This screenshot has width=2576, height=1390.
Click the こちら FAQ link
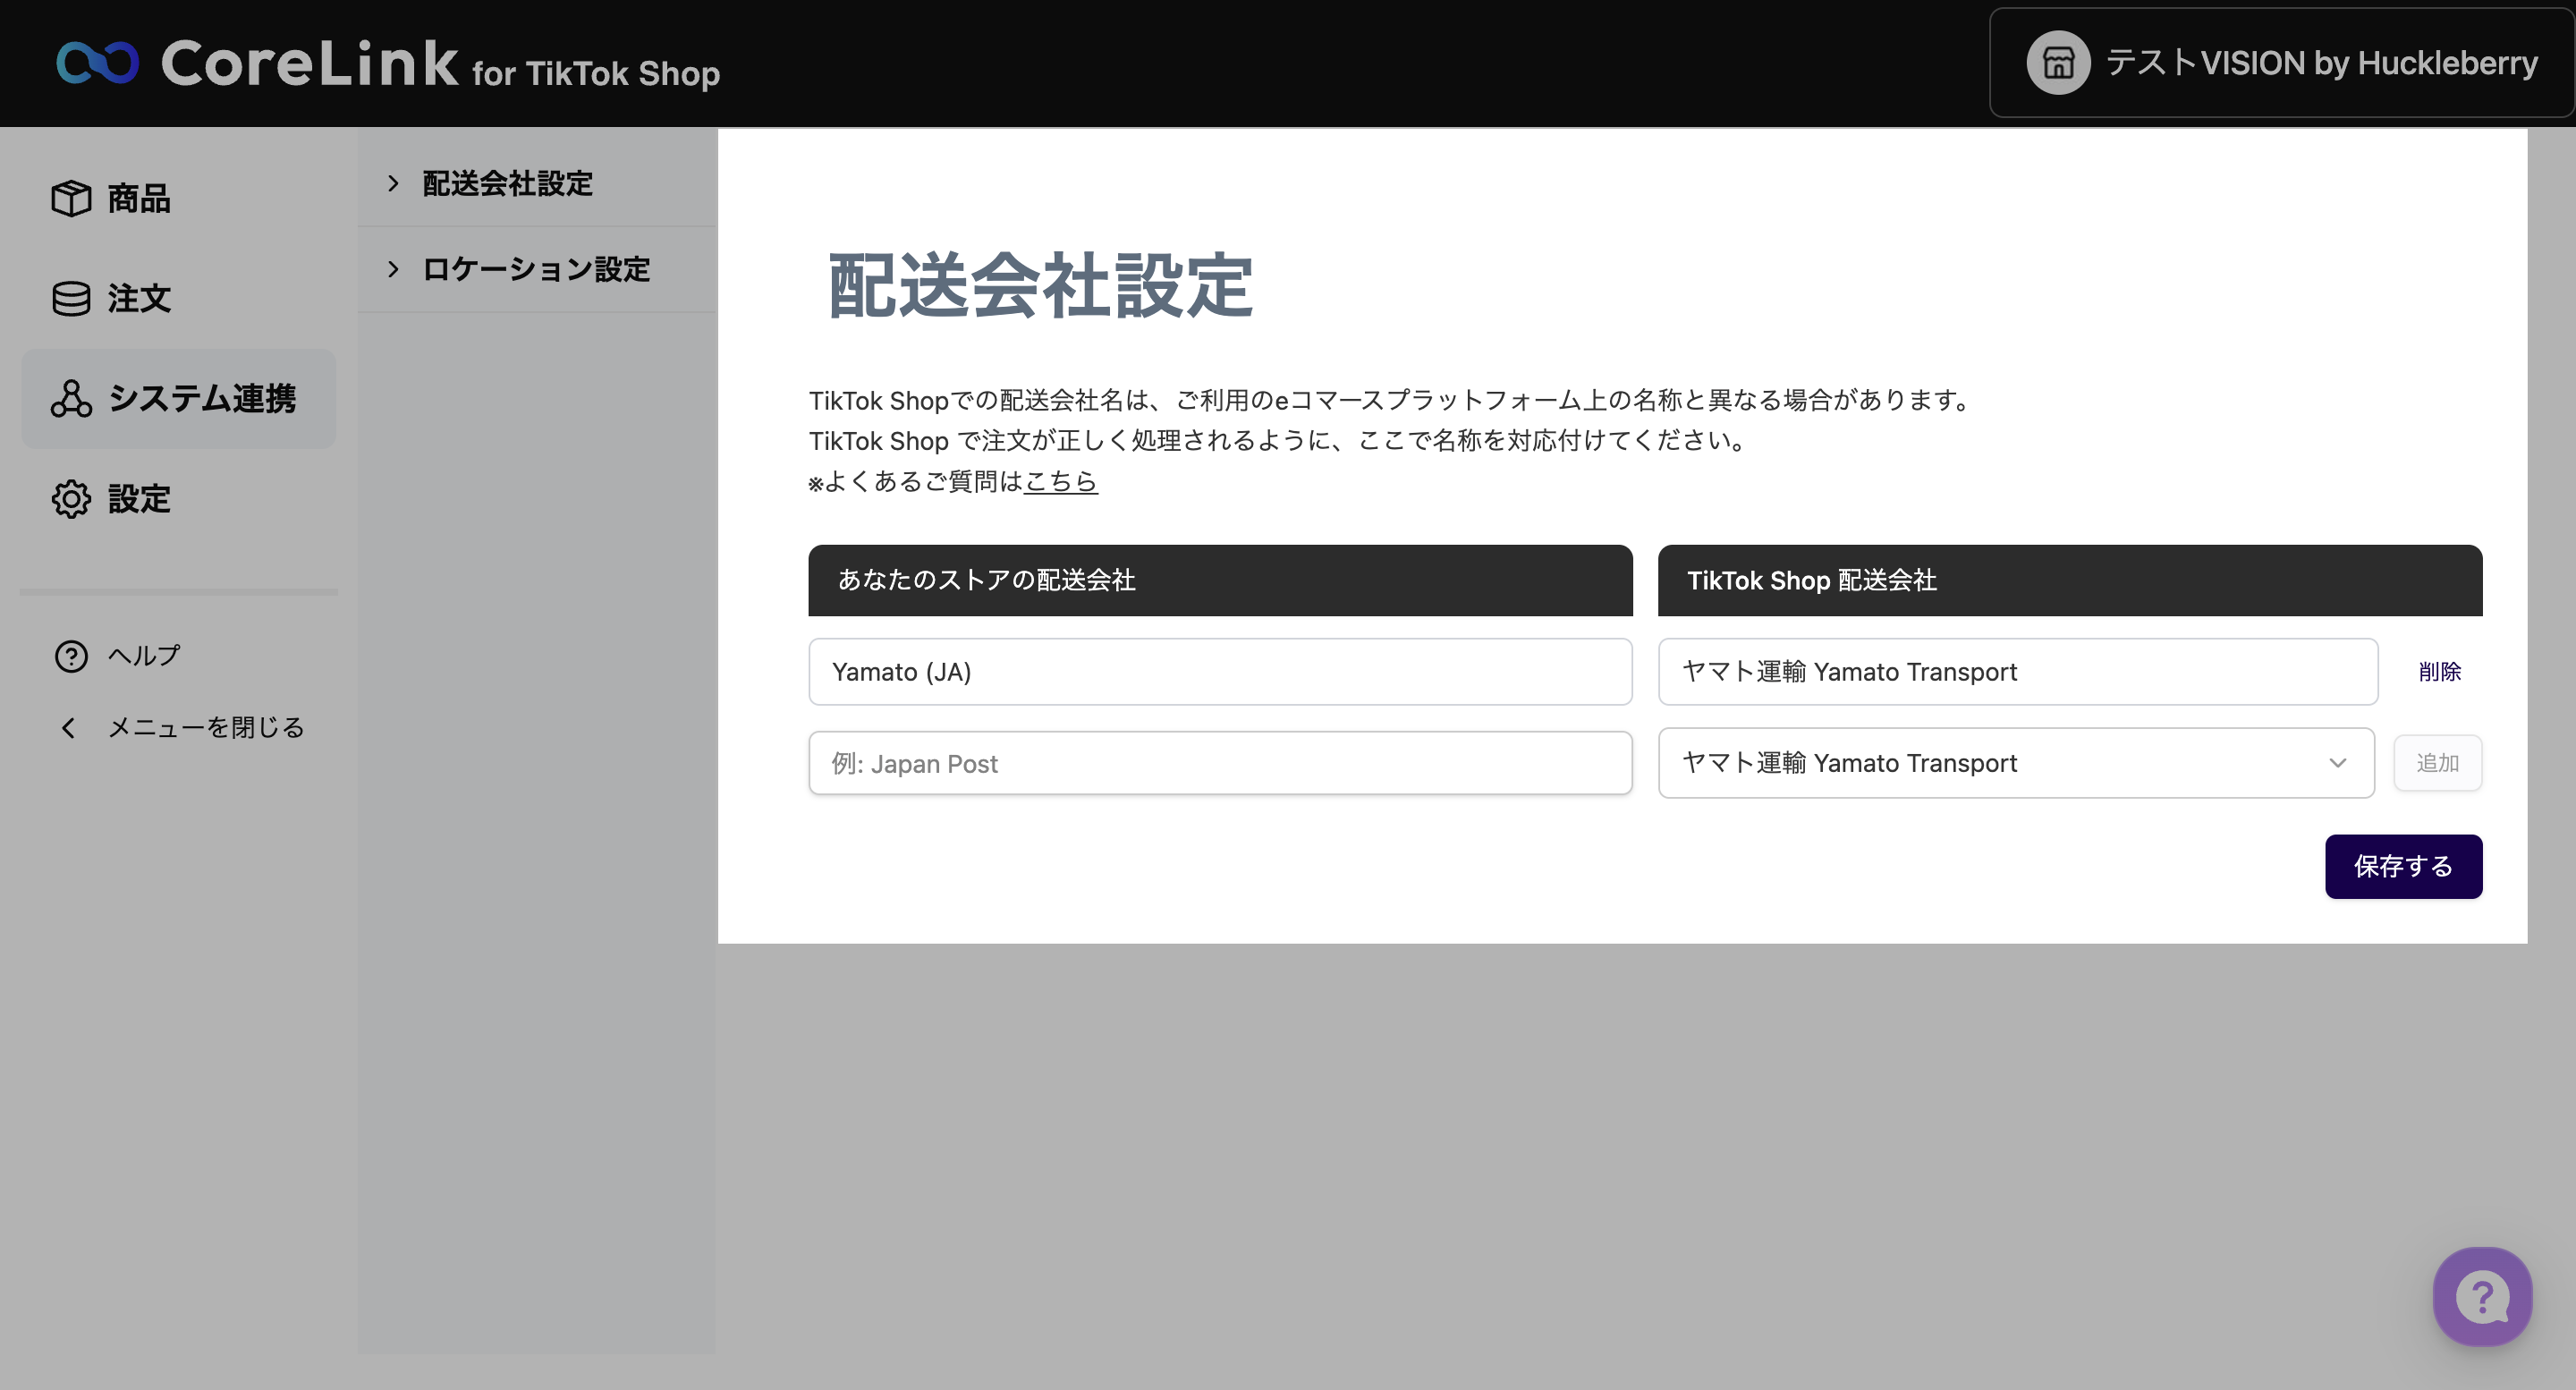pyautogui.click(x=1060, y=482)
